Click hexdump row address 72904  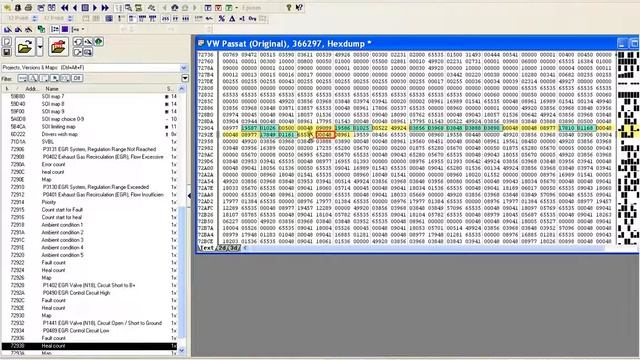pos(206,128)
